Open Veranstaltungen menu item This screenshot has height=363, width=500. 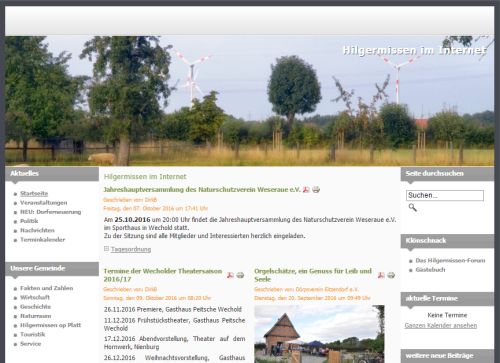pyautogui.click(x=44, y=203)
